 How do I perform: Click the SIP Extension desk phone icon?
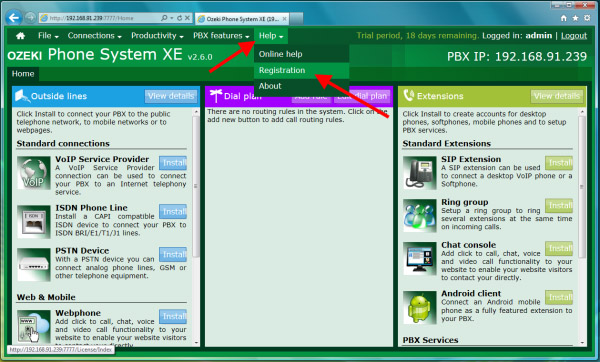[420, 173]
